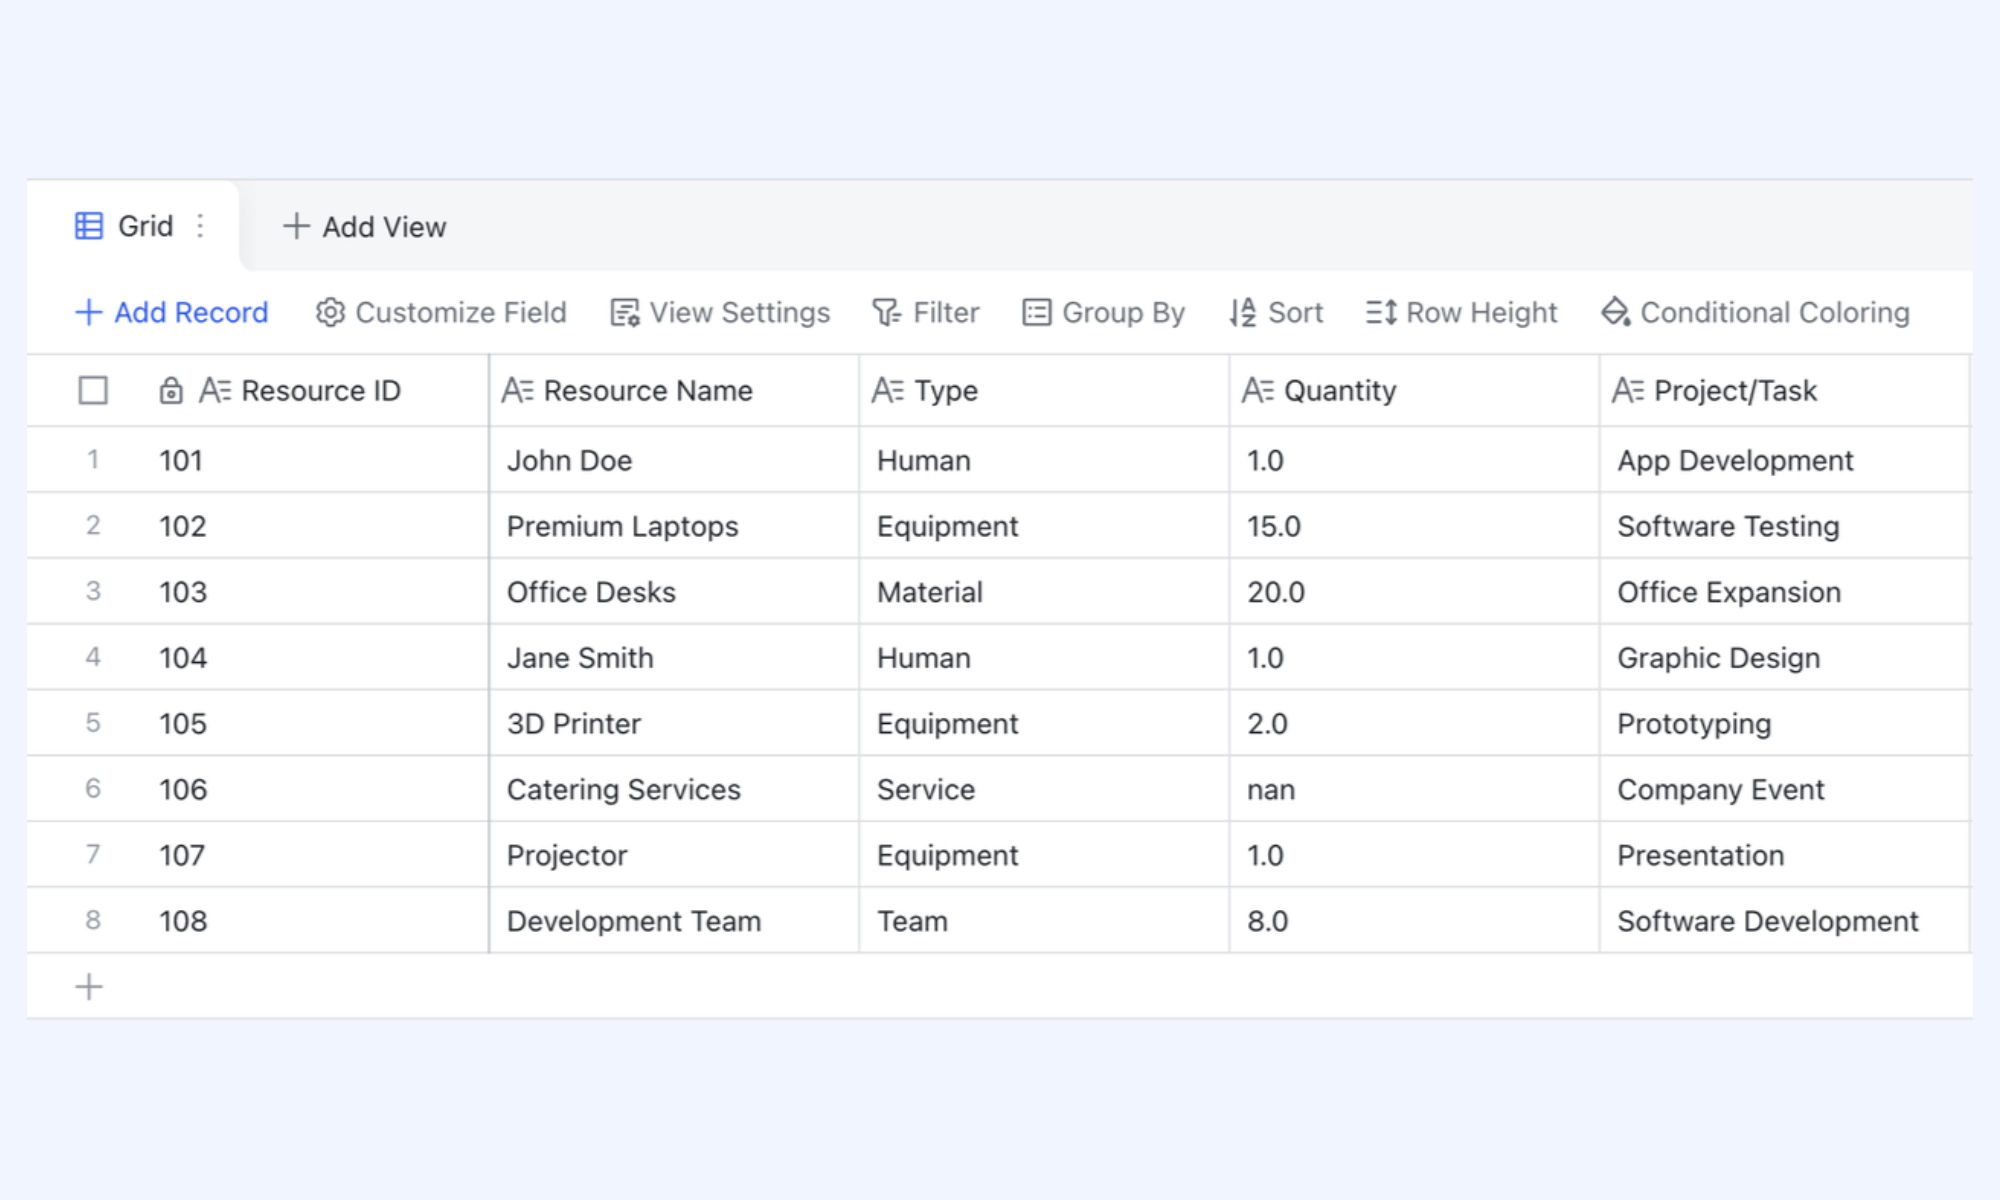
Task: Open the Row Height menu
Action: coord(1462,312)
